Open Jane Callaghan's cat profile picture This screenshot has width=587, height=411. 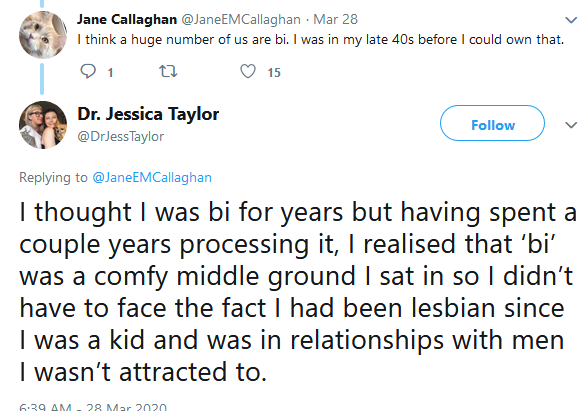[x=43, y=35]
